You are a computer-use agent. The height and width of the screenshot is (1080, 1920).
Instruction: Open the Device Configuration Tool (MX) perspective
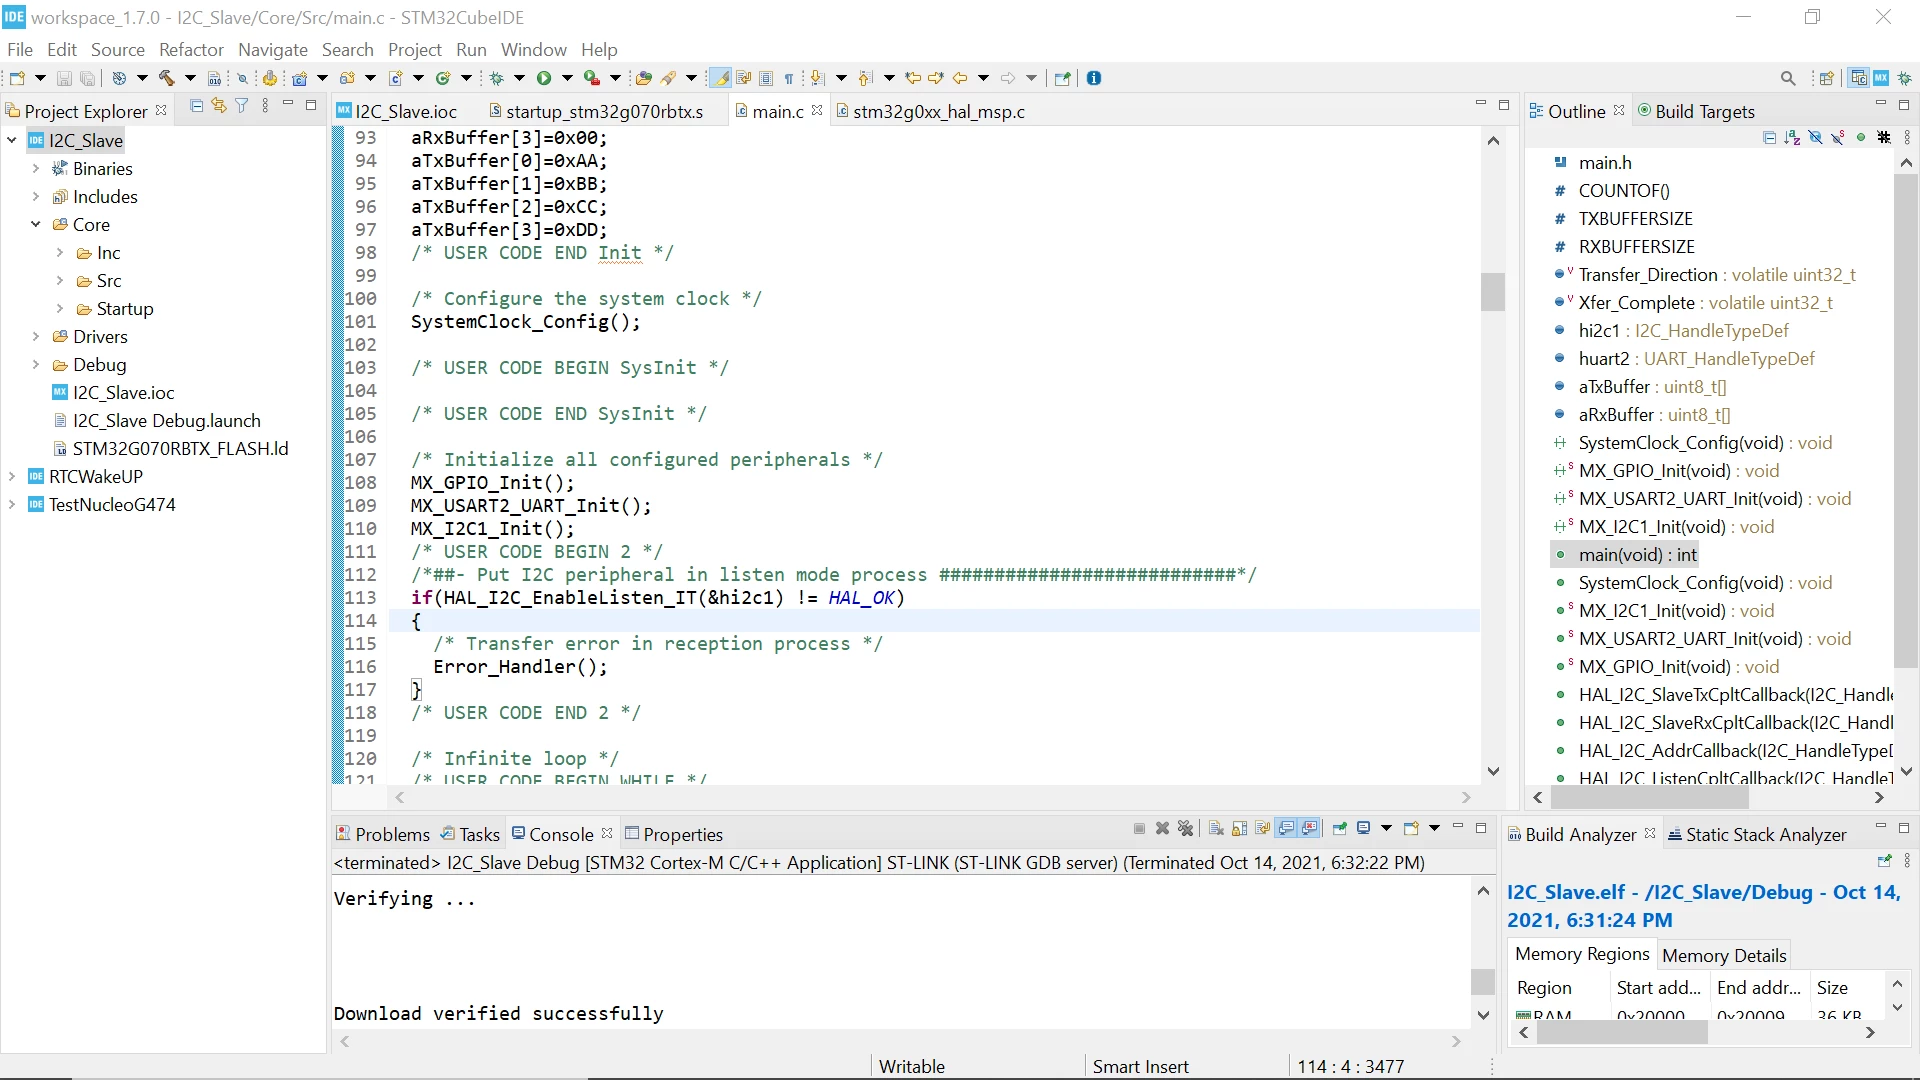1881,78
